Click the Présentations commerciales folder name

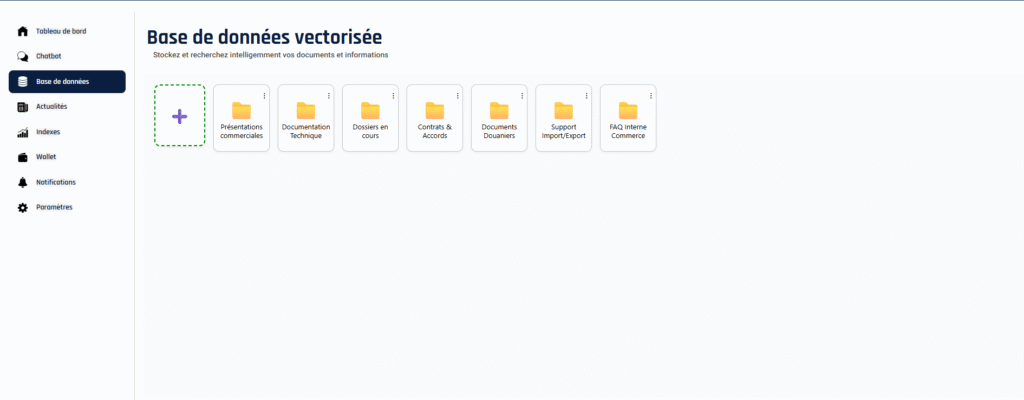[242, 131]
